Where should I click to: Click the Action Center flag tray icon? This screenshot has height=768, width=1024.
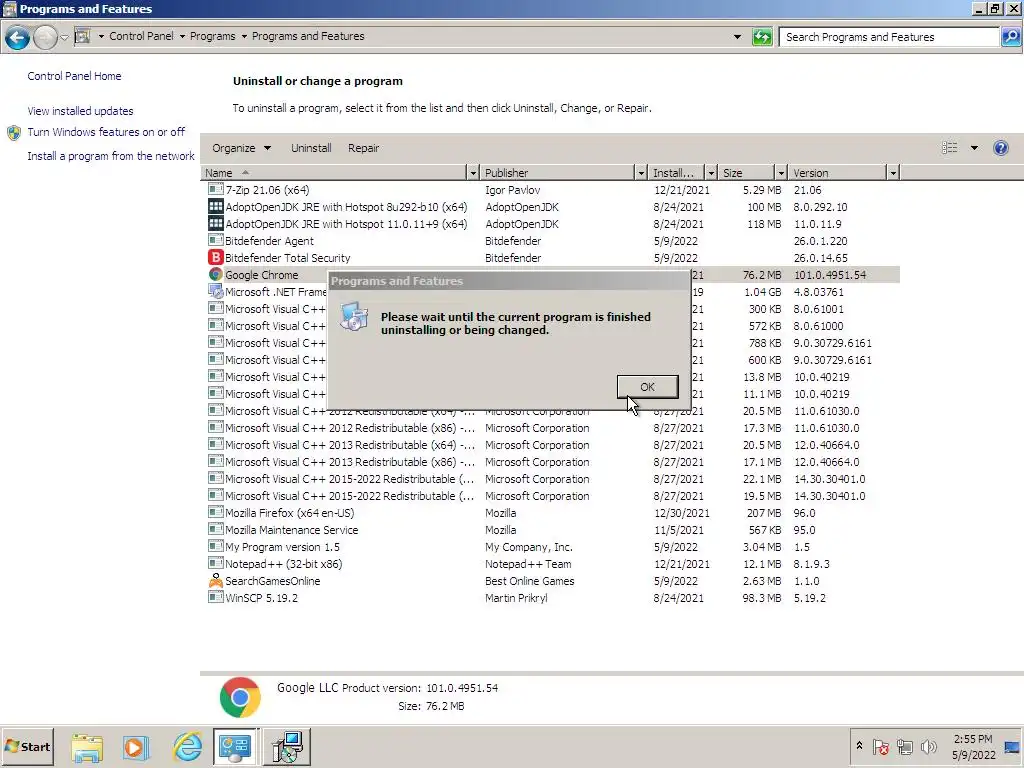pyautogui.click(x=880, y=746)
